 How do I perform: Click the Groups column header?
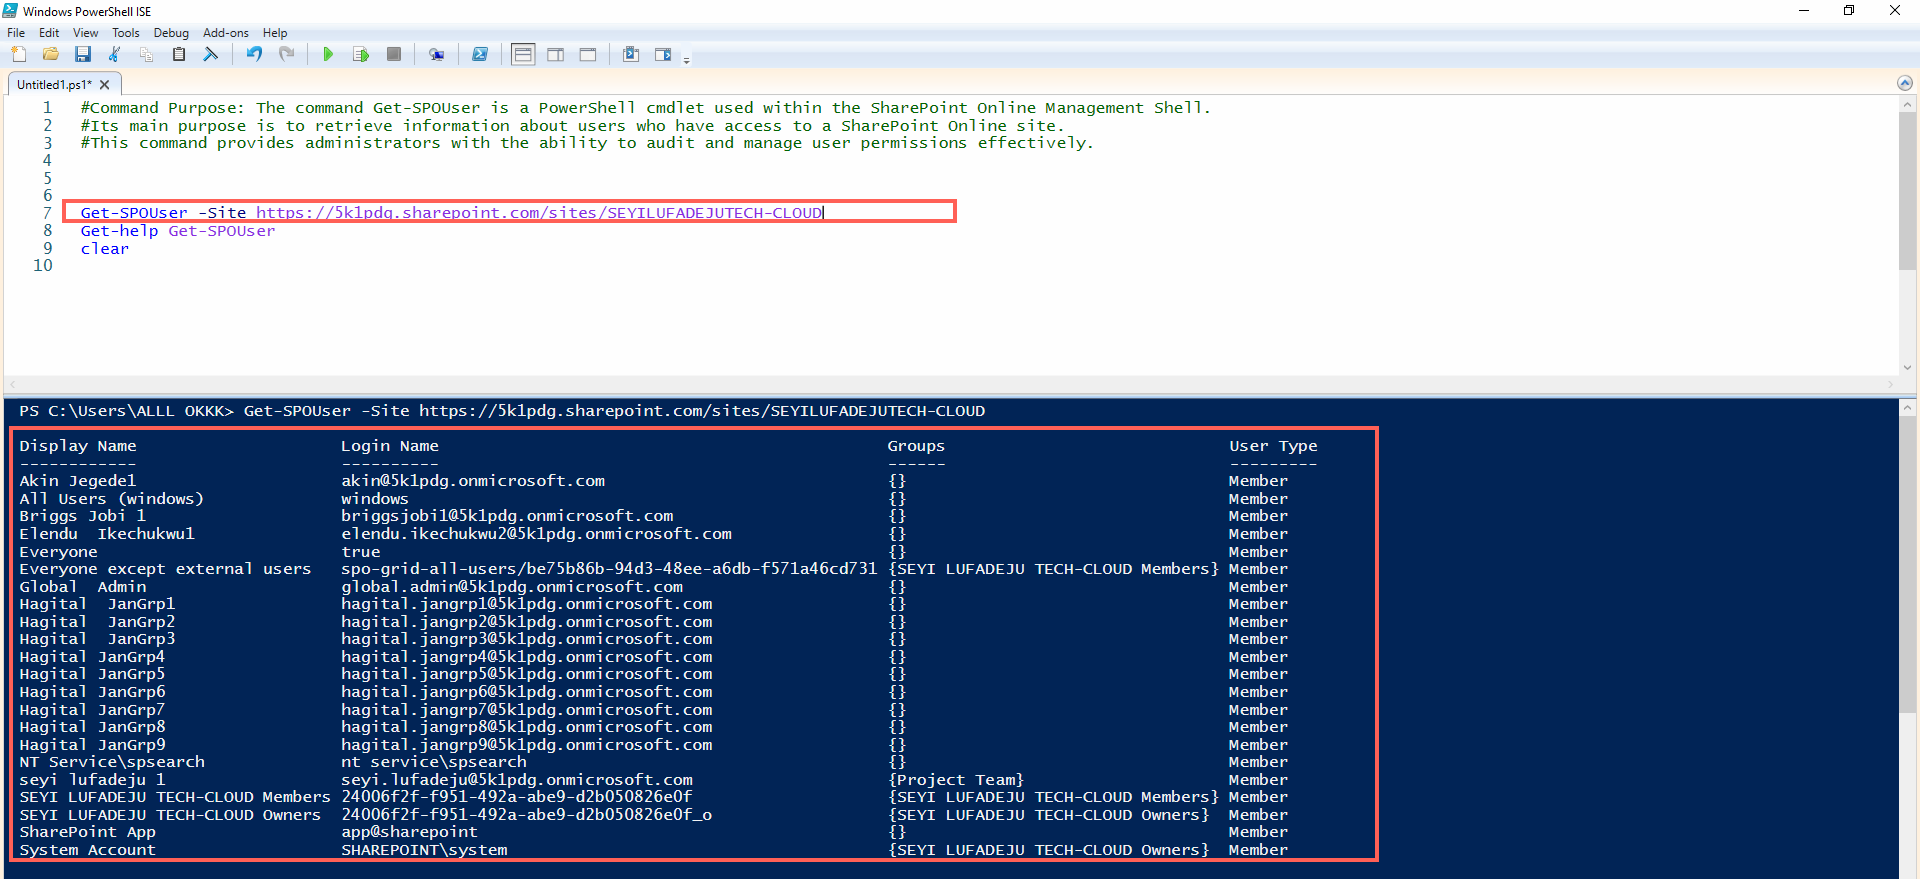pyautogui.click(x=916, y=446)
